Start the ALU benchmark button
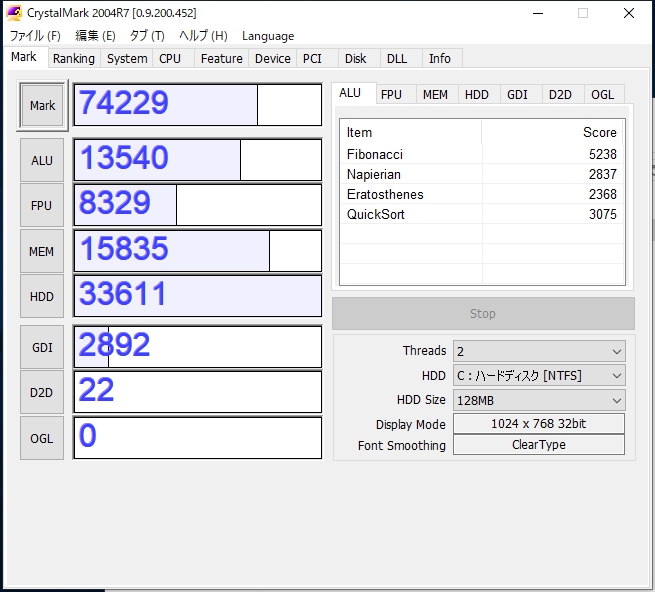The width and height of the screenshot is (655, 592). coord(42,160)
